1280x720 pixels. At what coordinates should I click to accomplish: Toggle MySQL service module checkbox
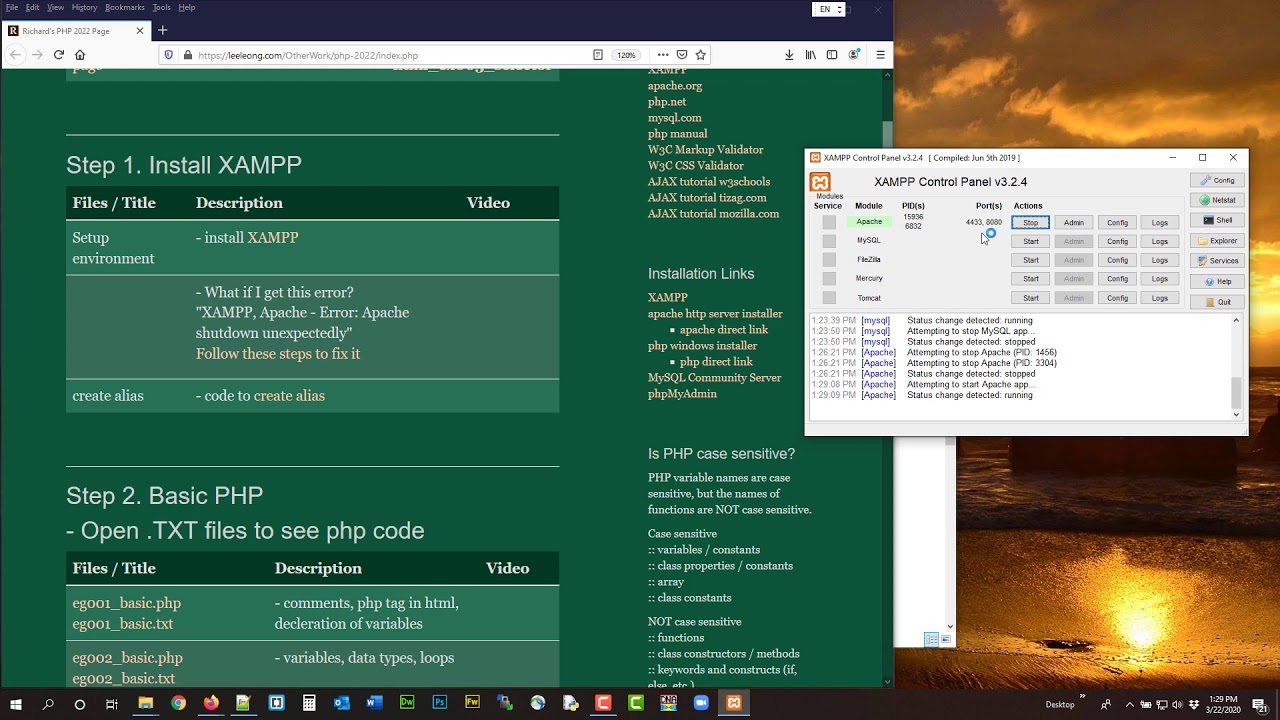tap(829, 241)
